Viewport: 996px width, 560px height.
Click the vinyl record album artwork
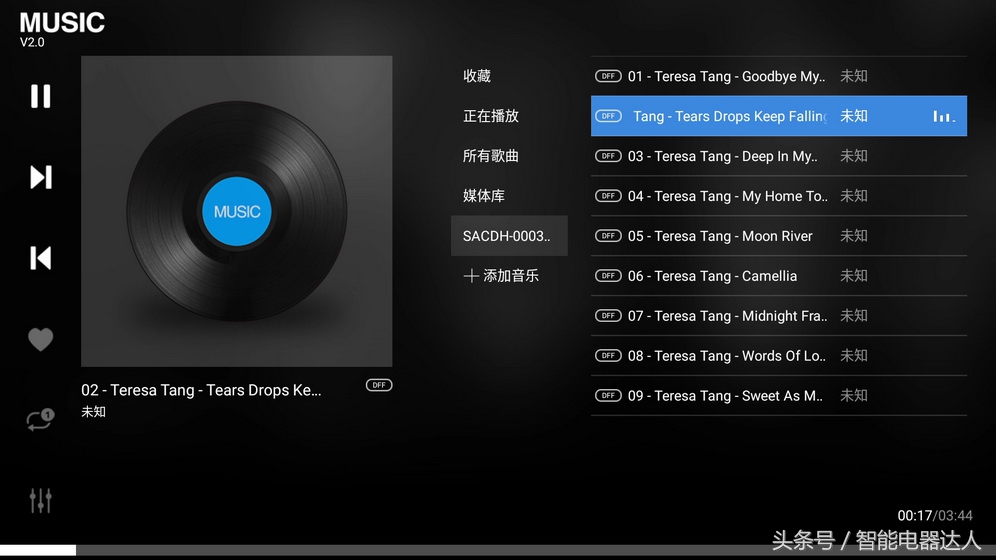tap(236, 211)
